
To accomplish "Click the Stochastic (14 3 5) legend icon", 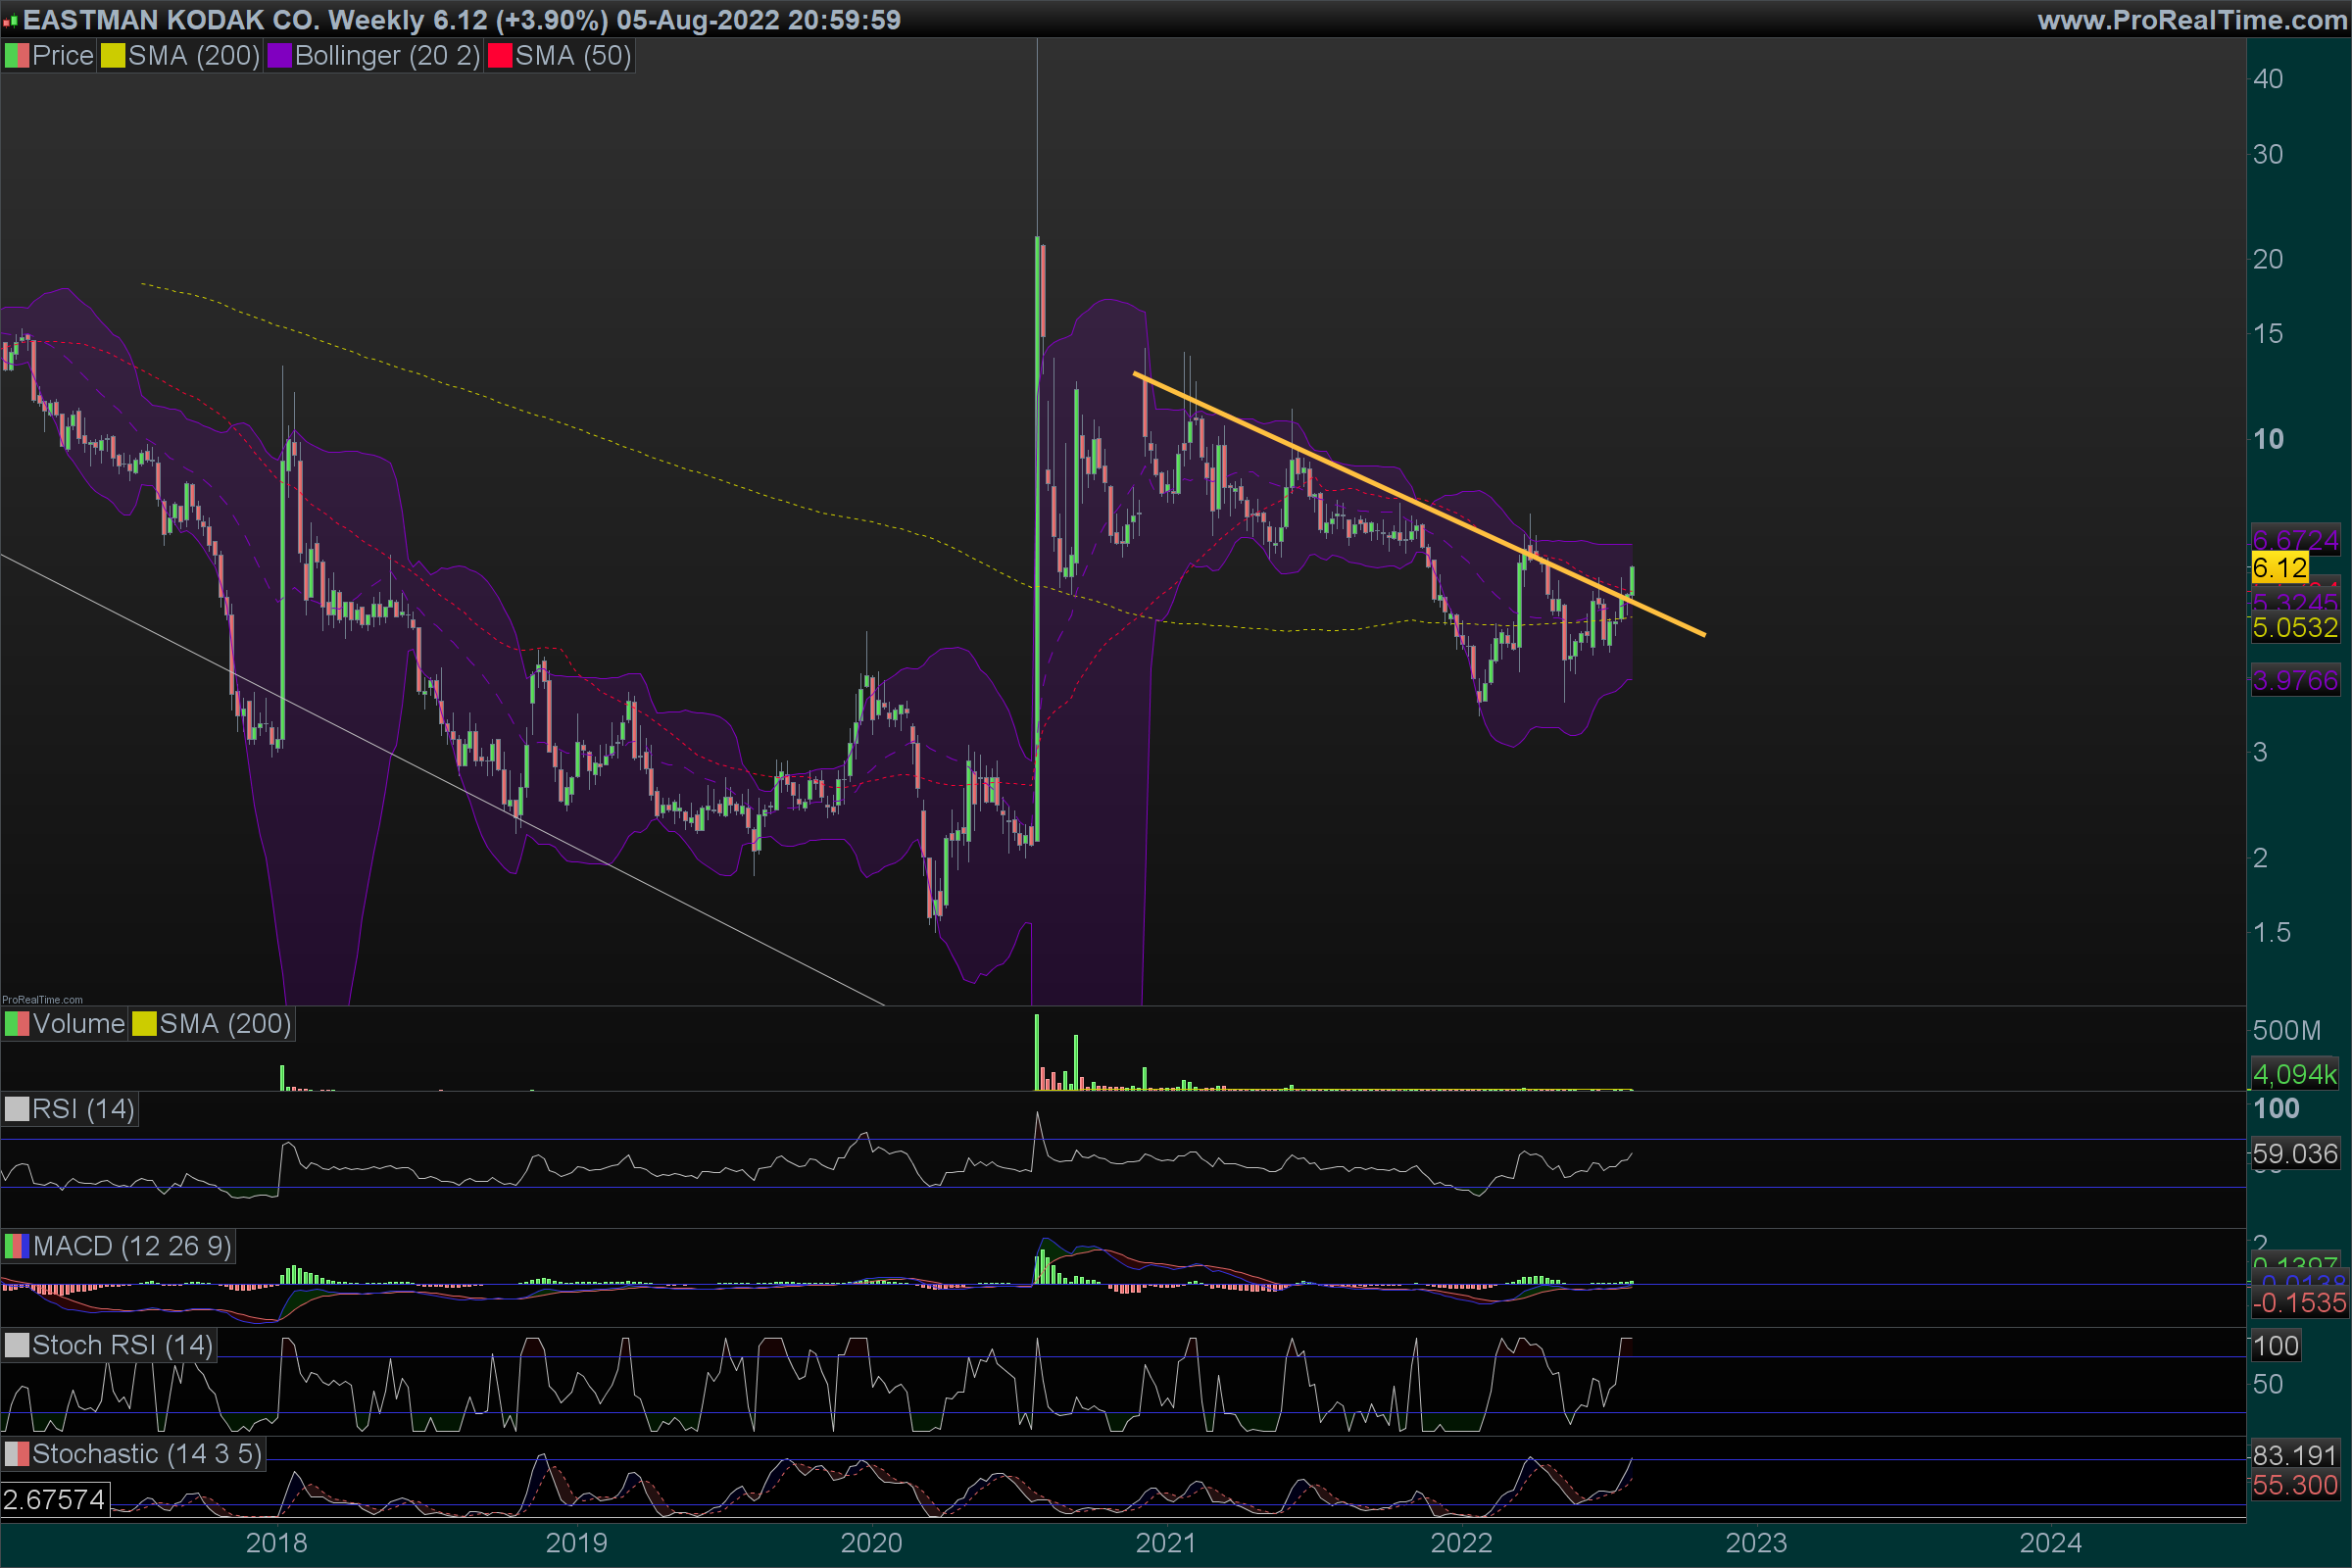I will (x=17, y=1454).
